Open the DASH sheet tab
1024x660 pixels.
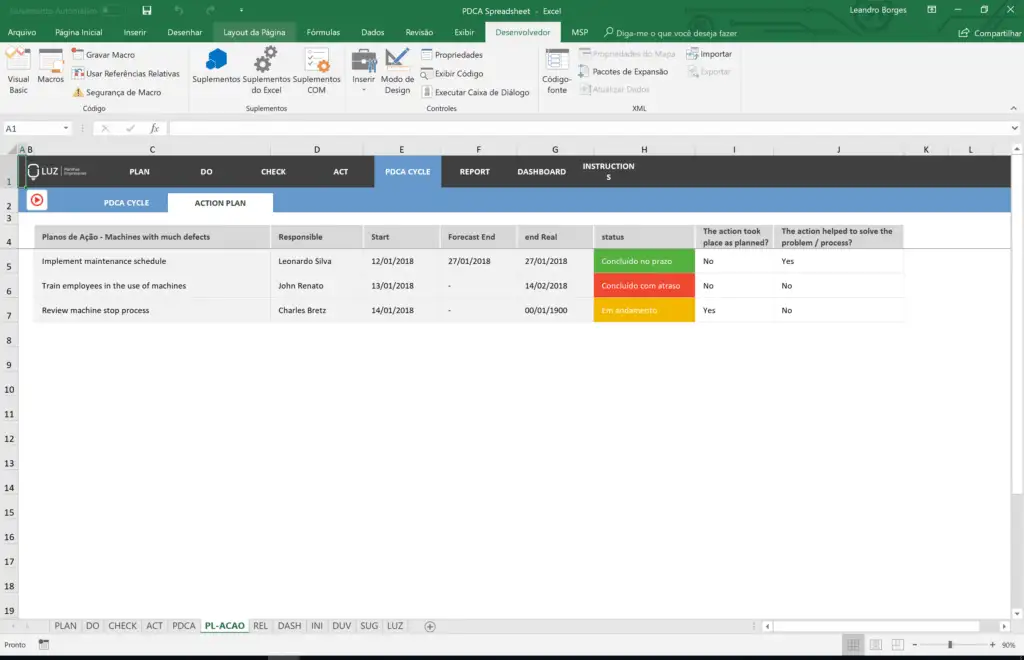(289, 625)
